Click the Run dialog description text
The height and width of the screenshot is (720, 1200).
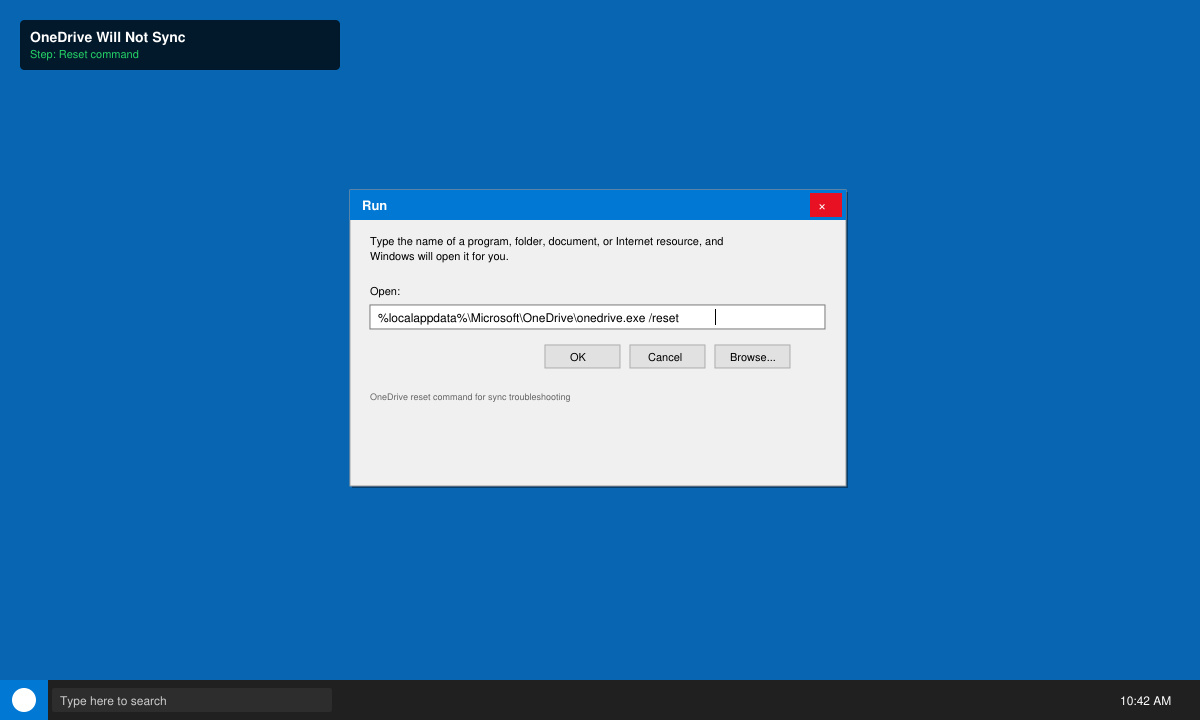coord(547,248)
